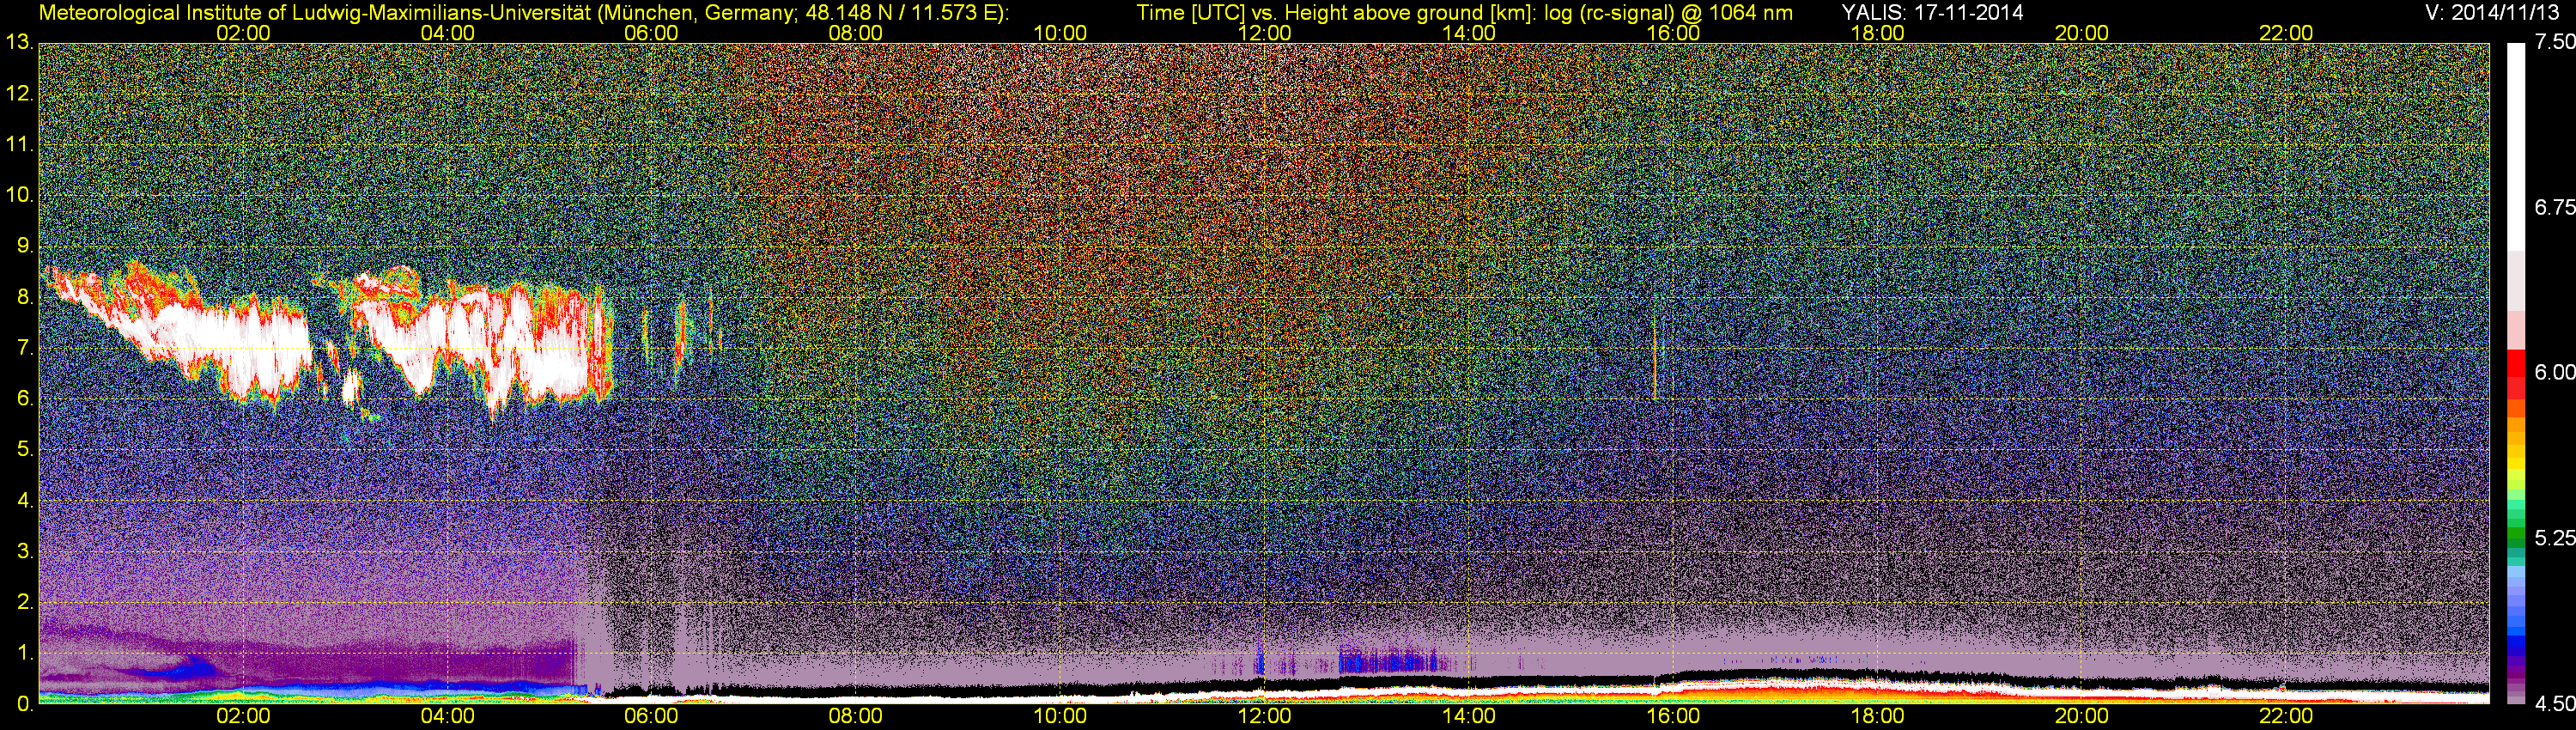Click the 06:00 tick label on the bottom axis
The image size is (2576, 730).
(x=651, y=717)
